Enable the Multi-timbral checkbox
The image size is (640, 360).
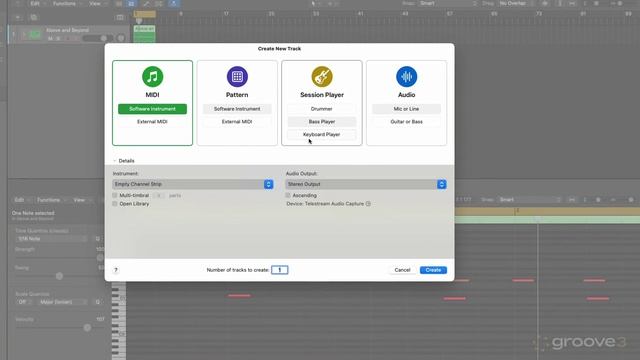[x=115, y=196]
